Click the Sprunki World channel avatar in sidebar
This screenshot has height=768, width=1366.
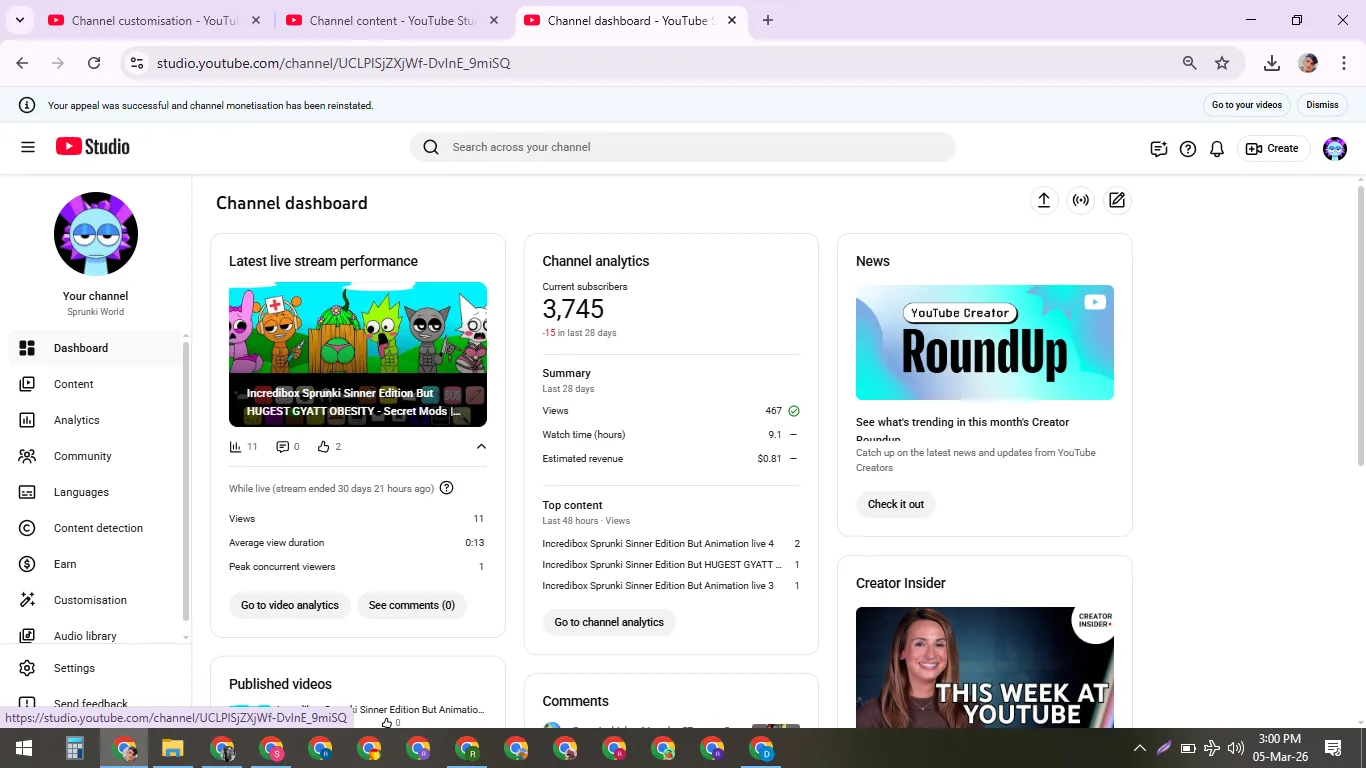(x=96, y=234)
